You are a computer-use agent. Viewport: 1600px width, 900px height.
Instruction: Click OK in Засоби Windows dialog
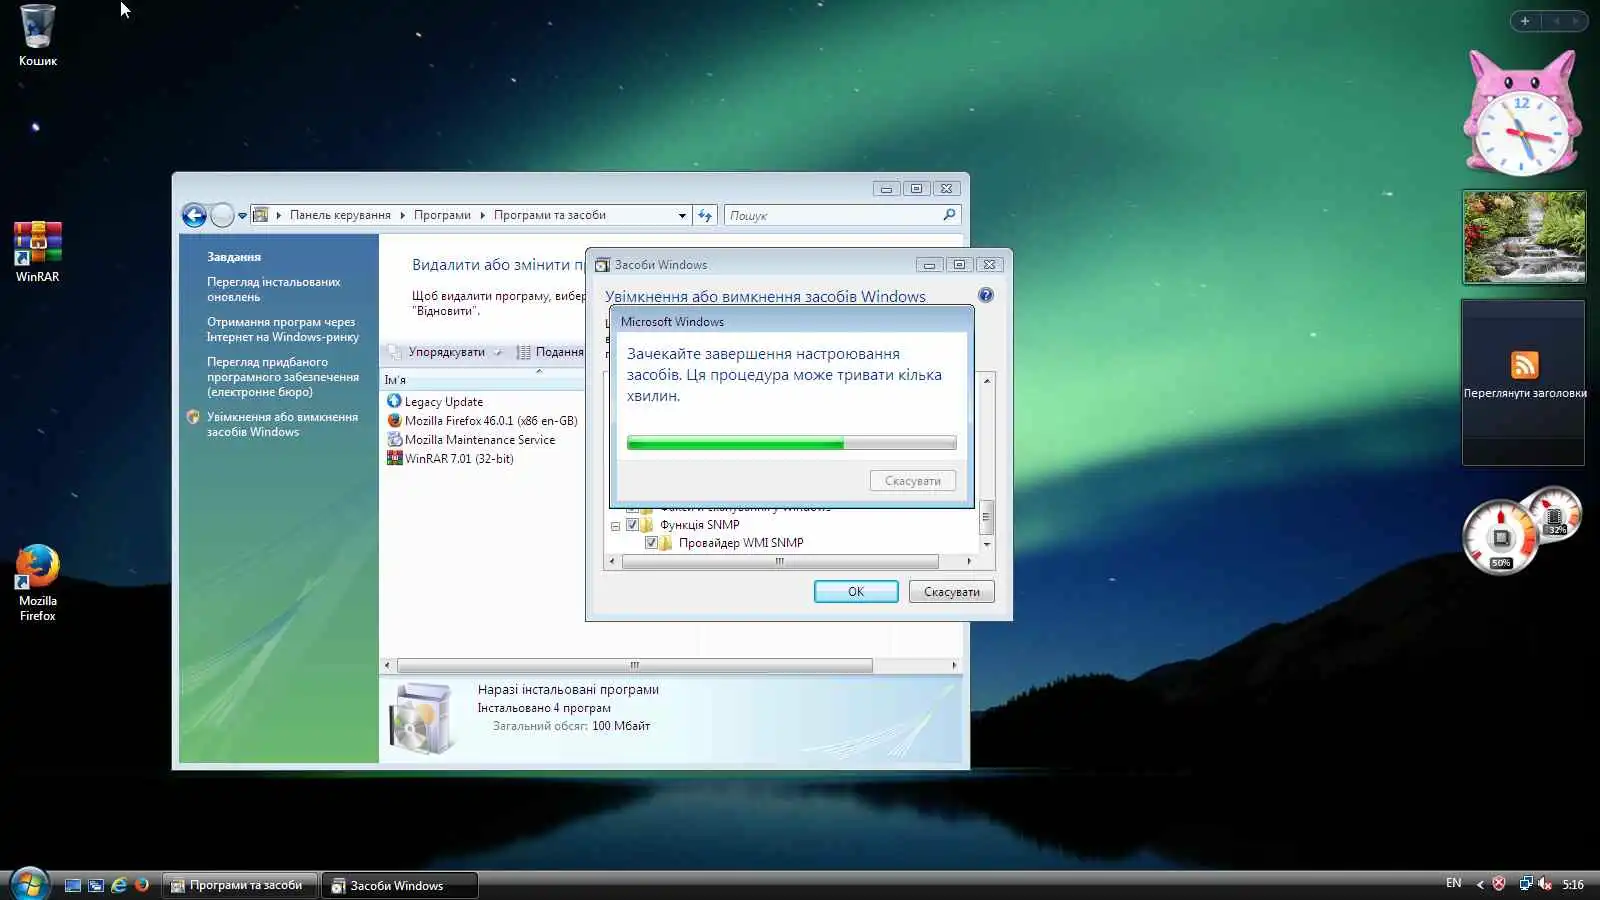coord(856,591)
